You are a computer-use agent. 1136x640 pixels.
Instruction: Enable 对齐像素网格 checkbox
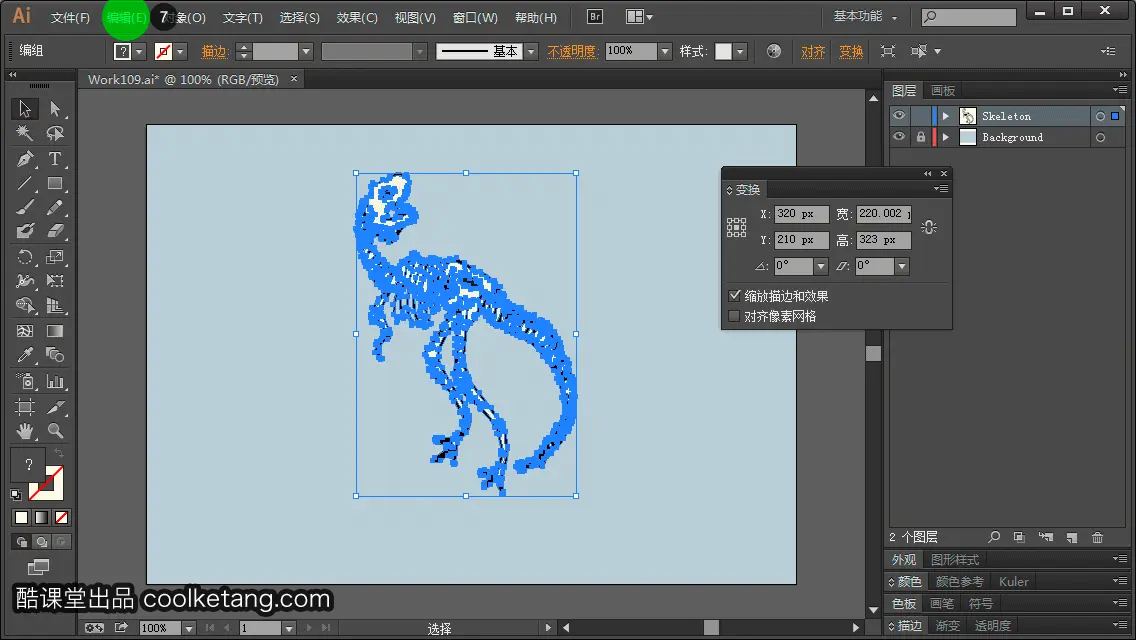tap(735, 316)
